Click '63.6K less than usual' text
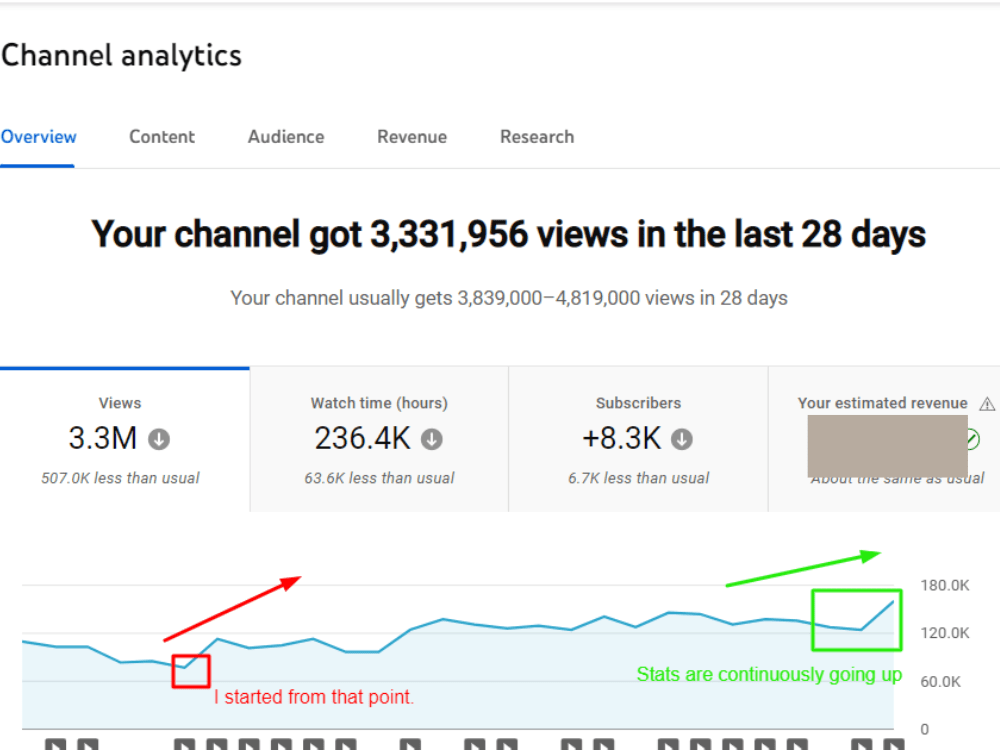 point(379,478)
